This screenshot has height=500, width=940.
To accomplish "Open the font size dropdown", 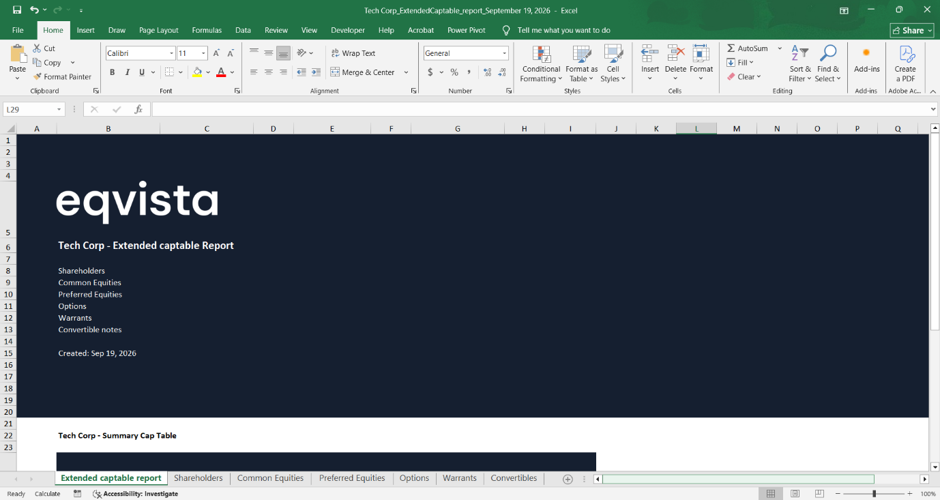I will pos(203,53).
